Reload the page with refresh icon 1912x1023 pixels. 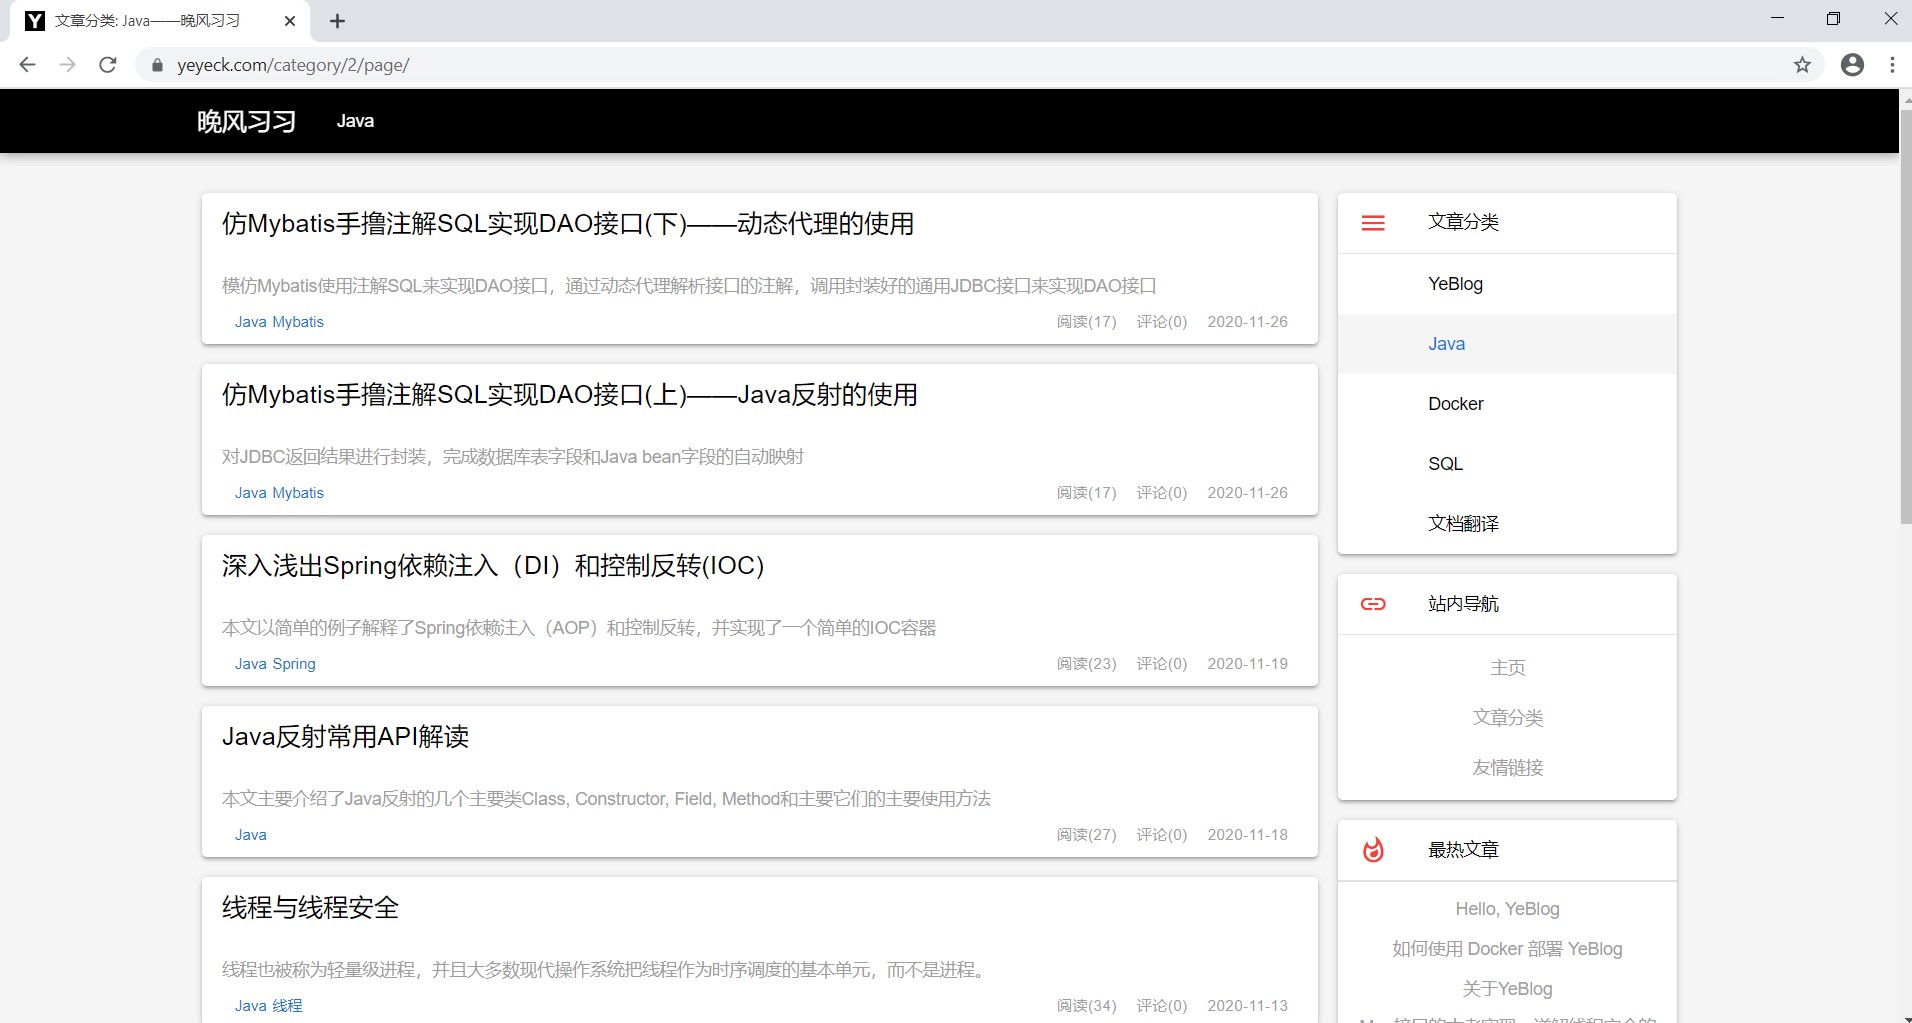[x=108, y=65]
